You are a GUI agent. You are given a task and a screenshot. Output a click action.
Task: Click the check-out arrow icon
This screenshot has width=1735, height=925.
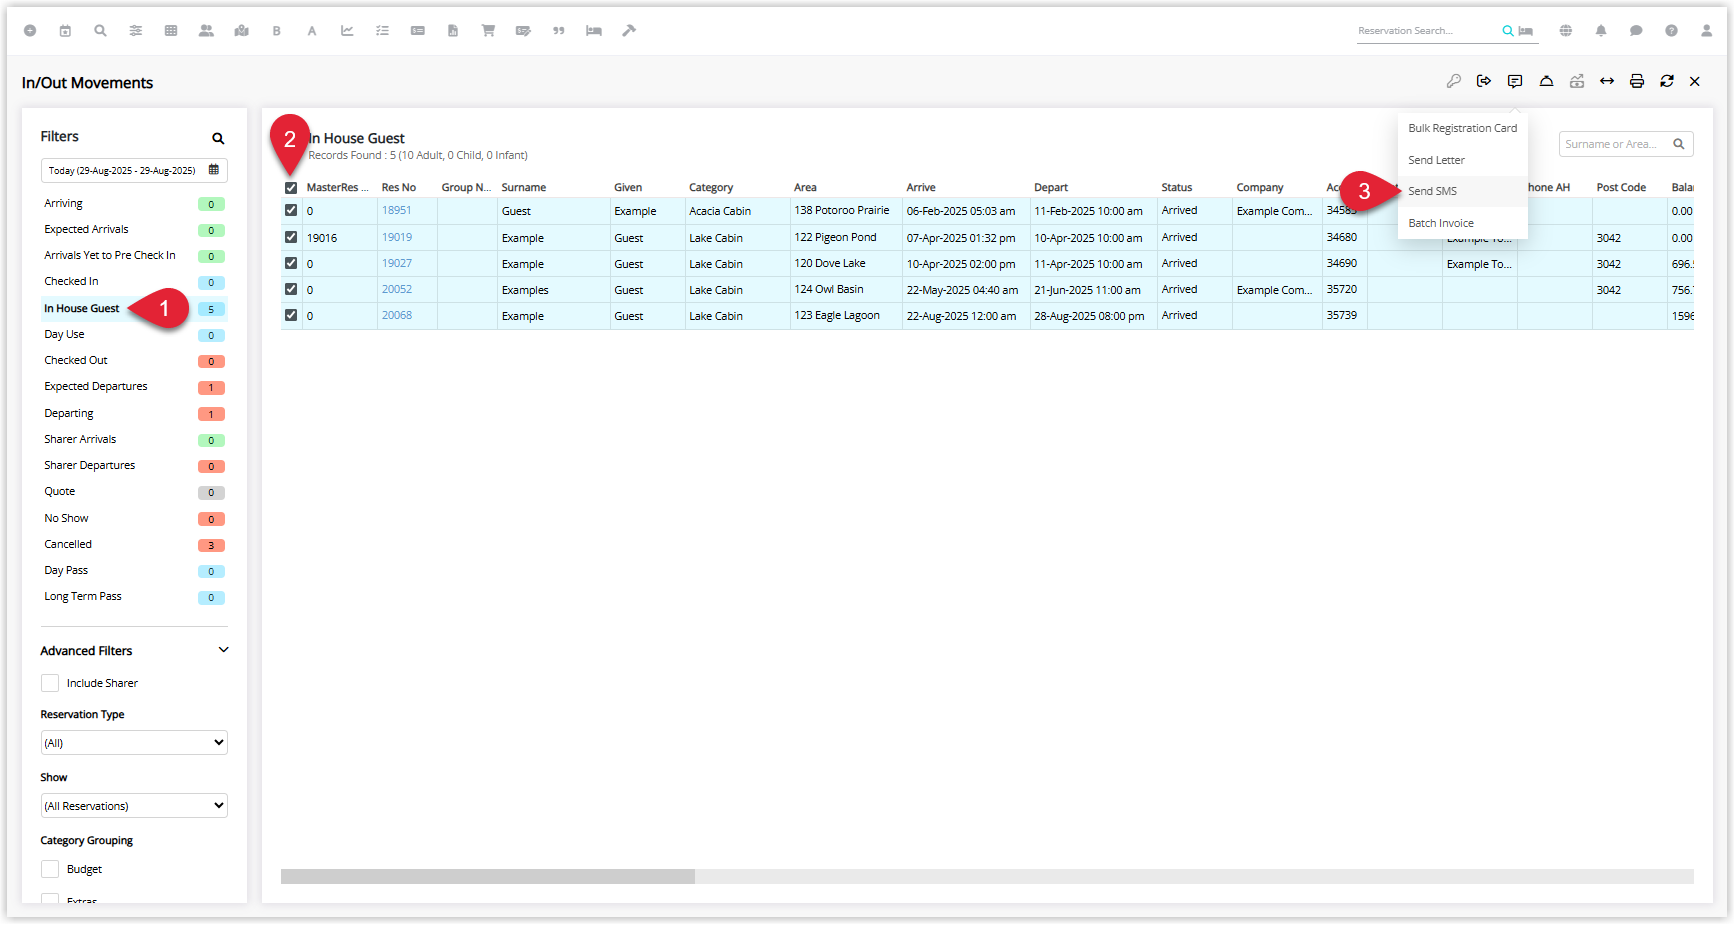(1484, 81)
